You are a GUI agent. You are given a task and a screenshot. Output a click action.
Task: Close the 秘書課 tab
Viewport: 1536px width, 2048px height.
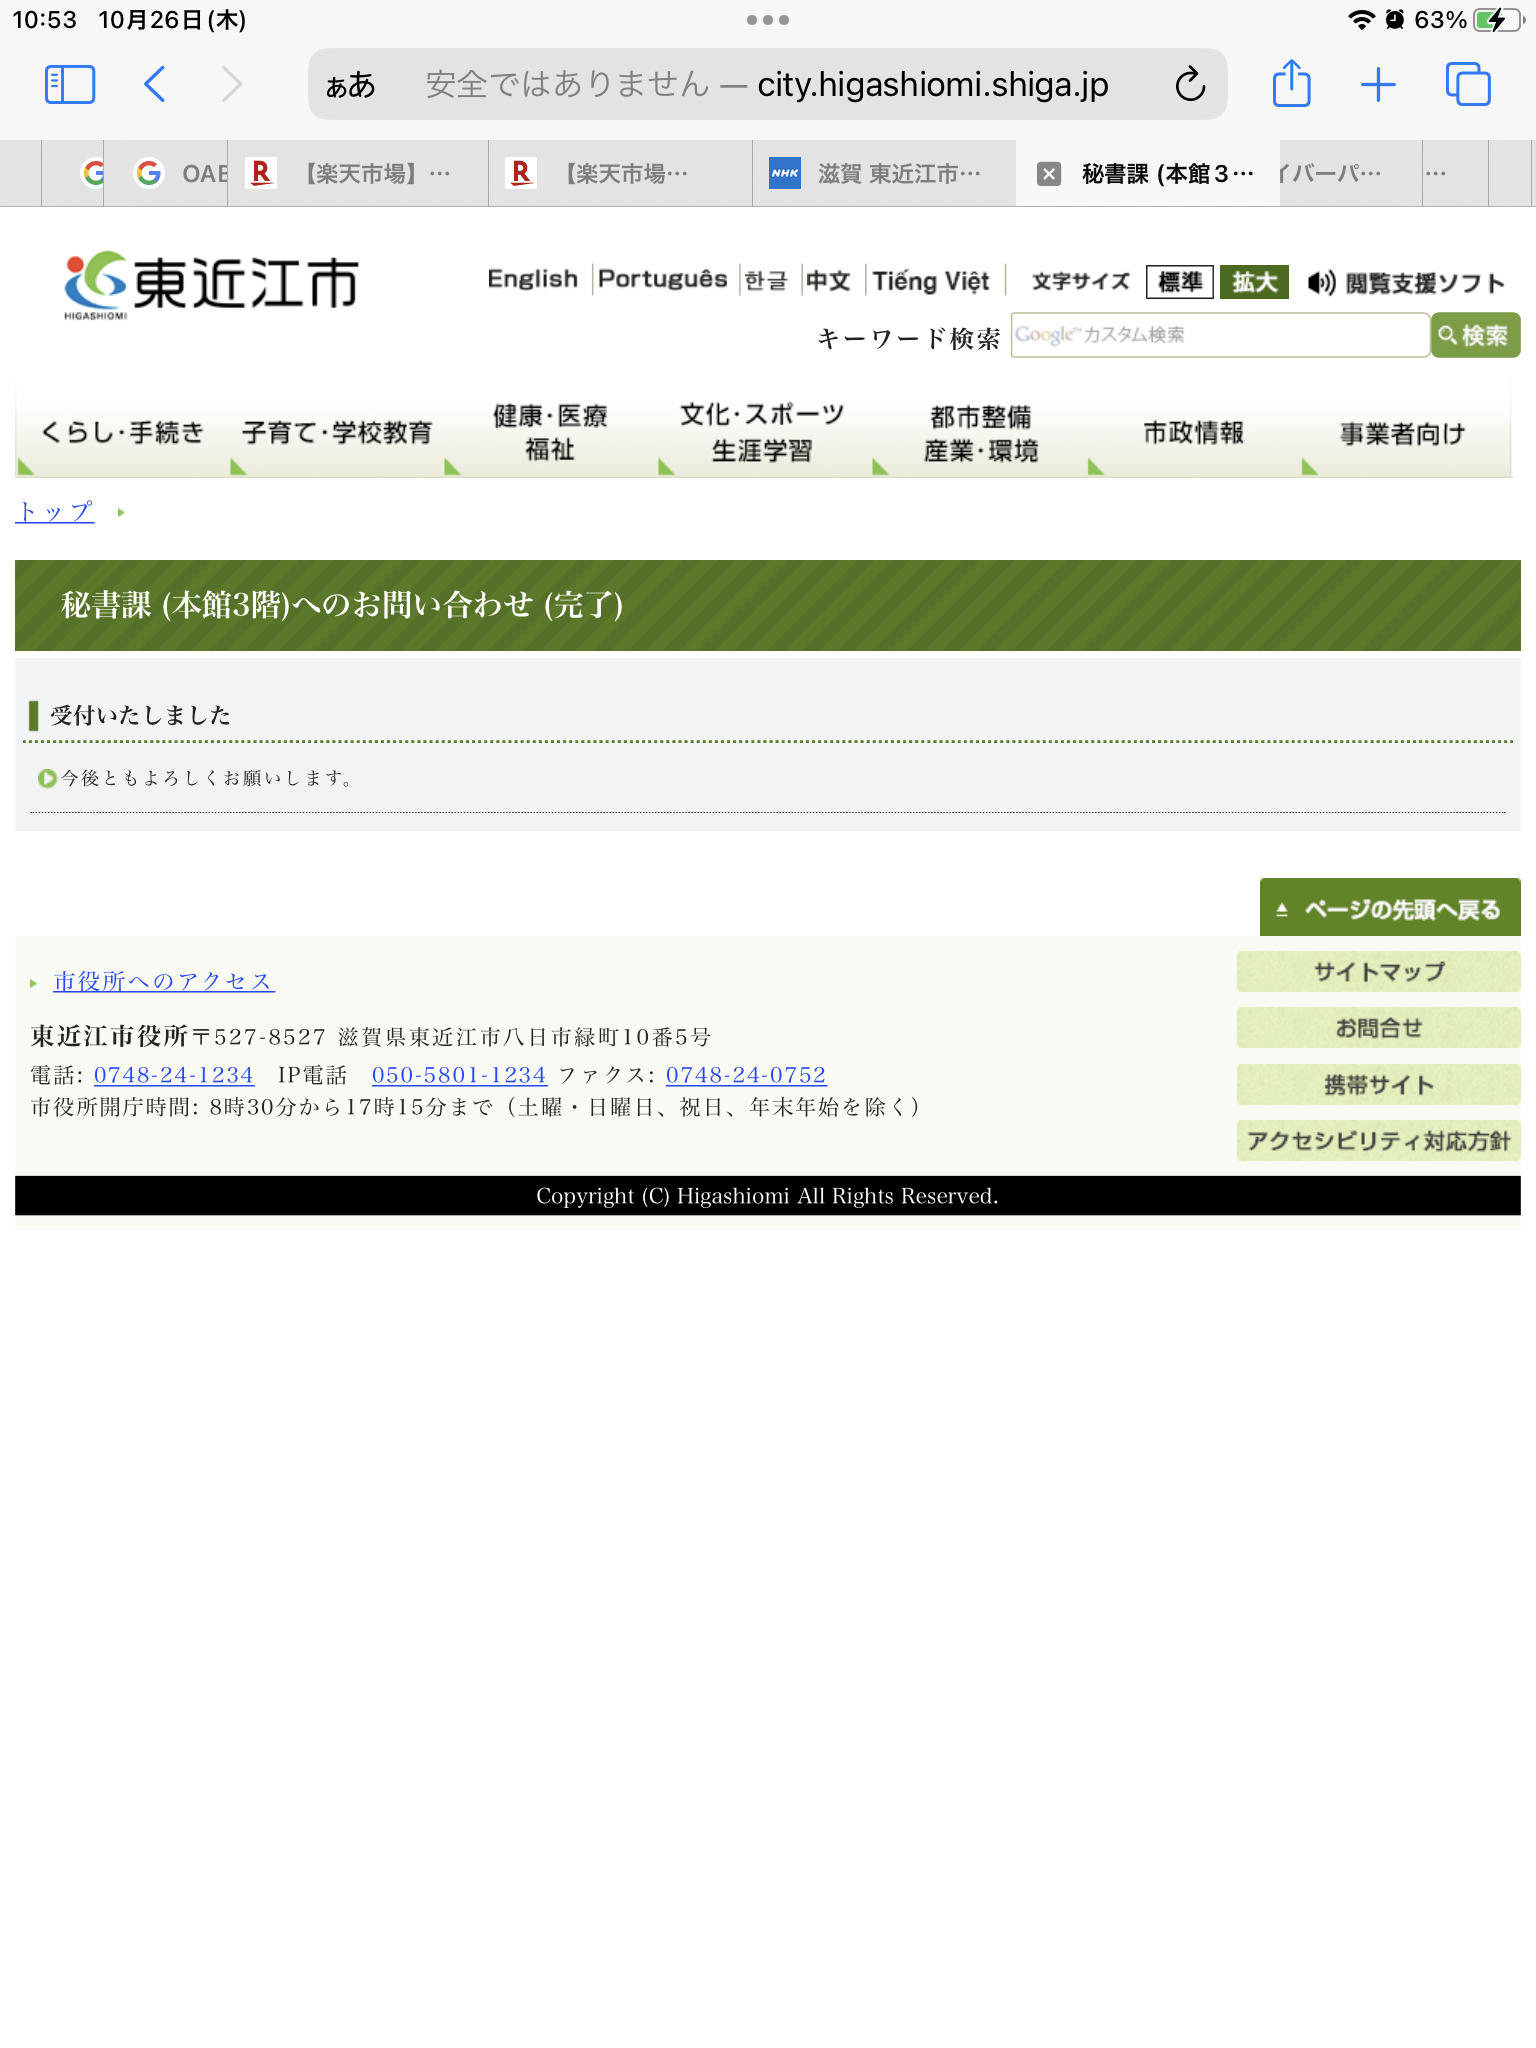[1048, 174]
